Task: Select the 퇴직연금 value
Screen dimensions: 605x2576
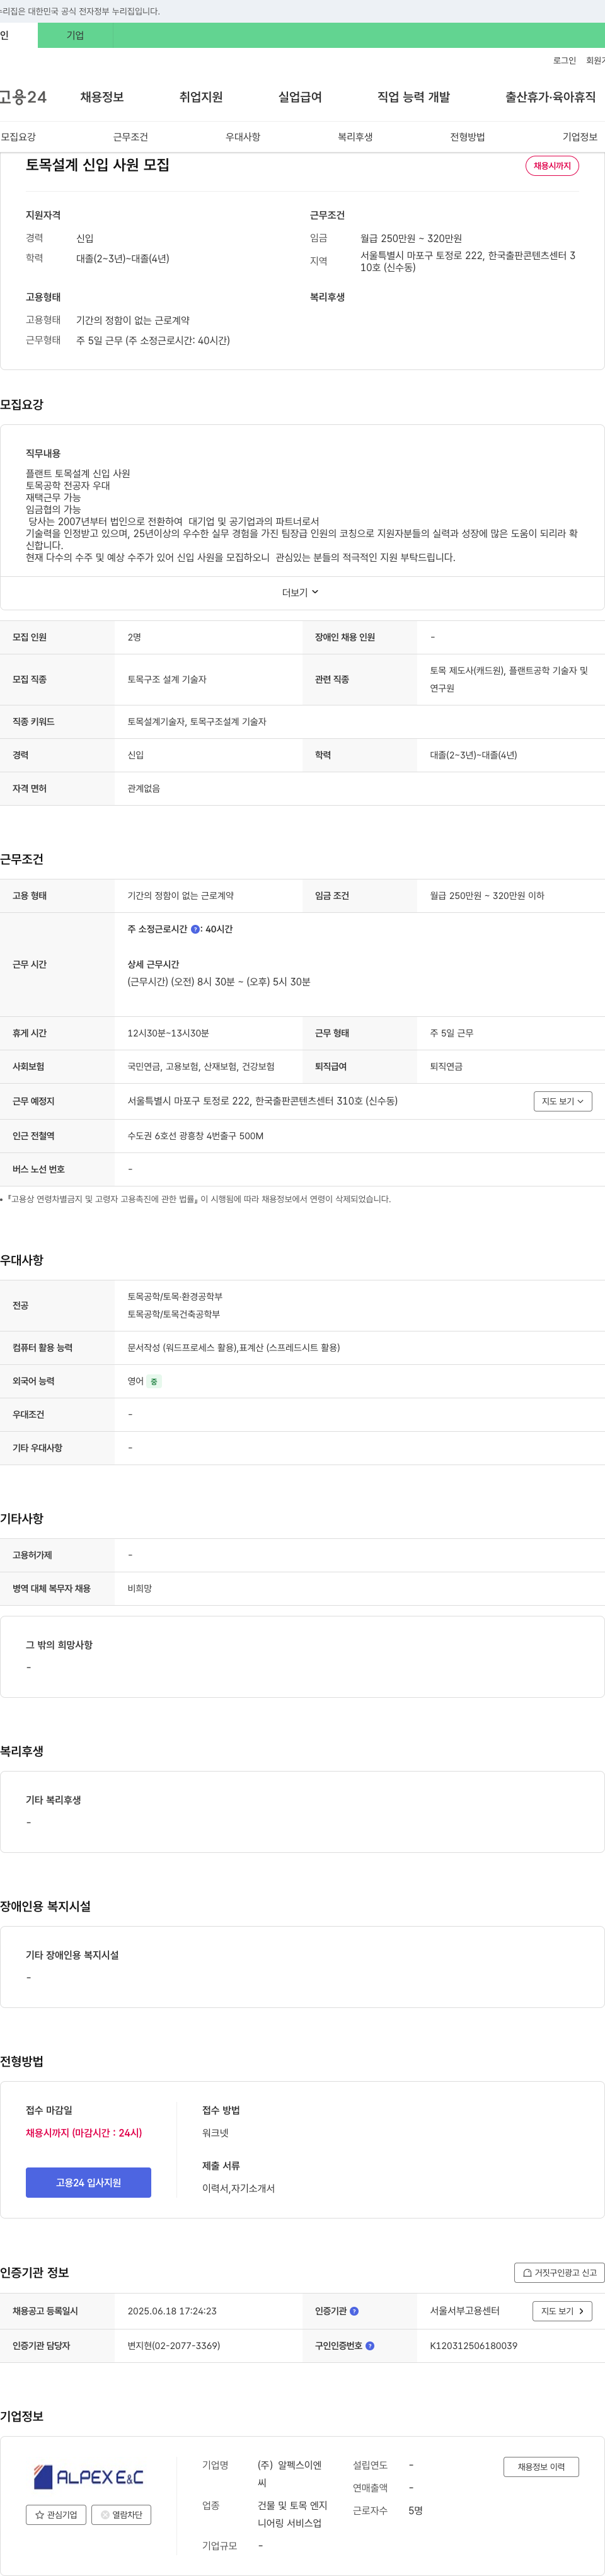Action: [x=446, y=1066]
